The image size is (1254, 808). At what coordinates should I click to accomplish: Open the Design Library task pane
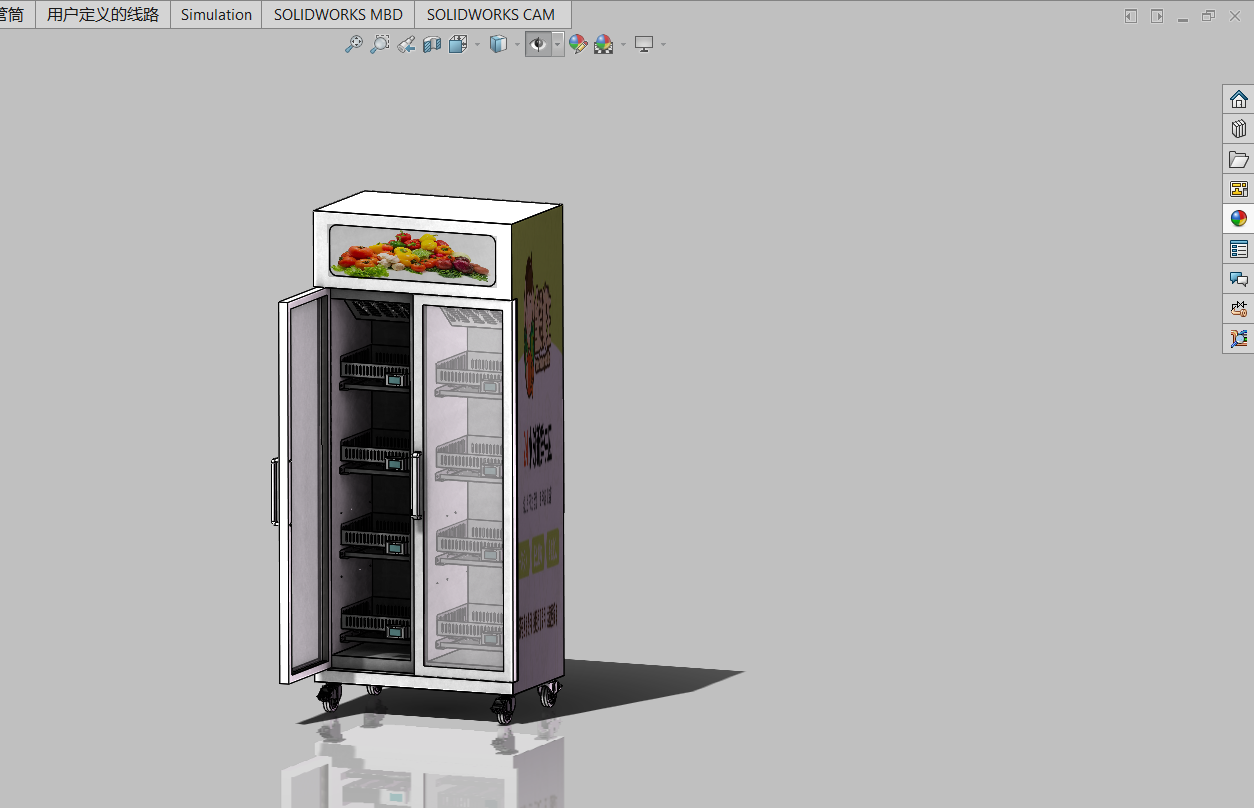pyautogui.click(x=1239, y=129)
